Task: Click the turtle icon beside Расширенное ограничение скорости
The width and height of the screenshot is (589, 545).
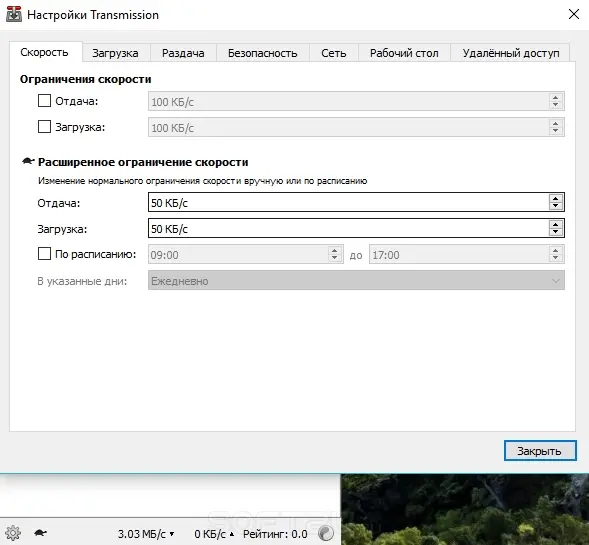Action: tap(28, 162)
